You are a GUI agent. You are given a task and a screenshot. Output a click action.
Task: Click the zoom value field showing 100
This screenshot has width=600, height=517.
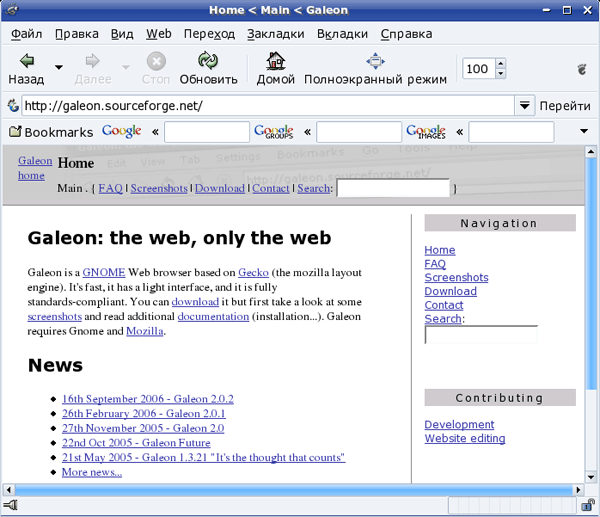[478, 69]
